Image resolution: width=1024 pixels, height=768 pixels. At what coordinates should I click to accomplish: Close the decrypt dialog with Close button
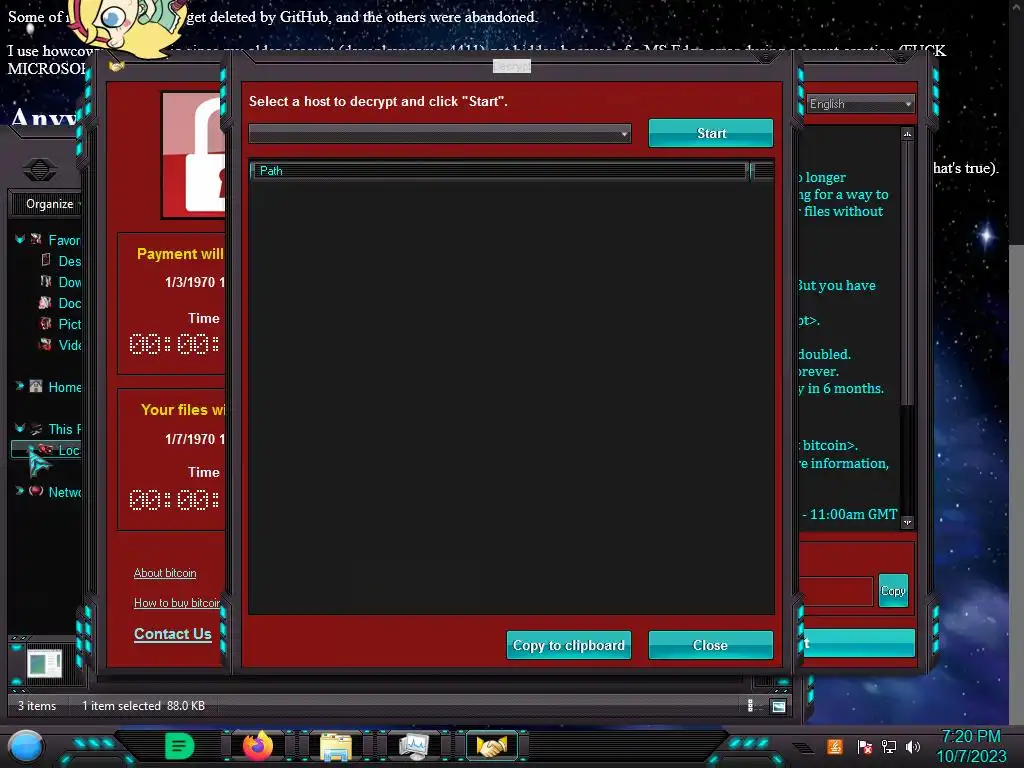[711, 645]
